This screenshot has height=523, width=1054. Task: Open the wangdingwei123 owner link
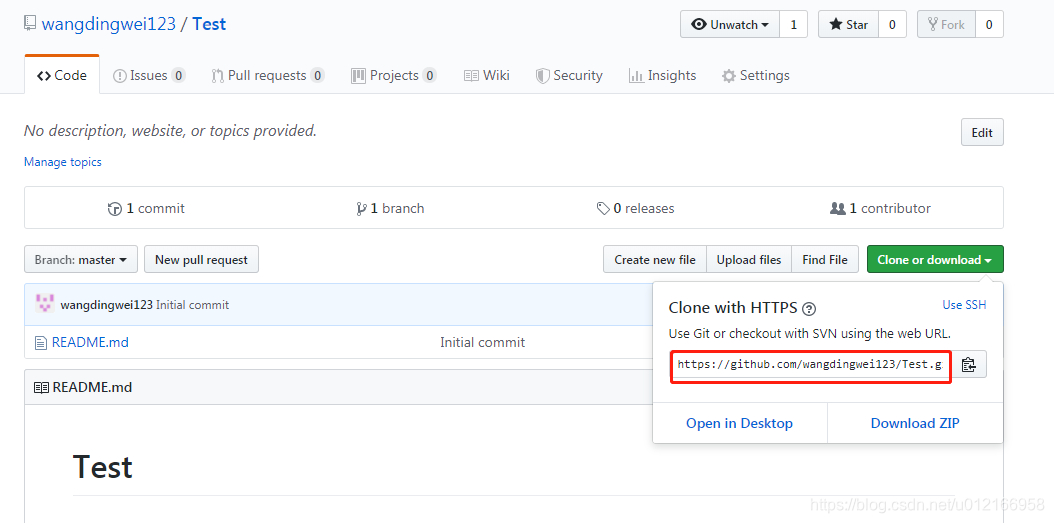point(108,24)
